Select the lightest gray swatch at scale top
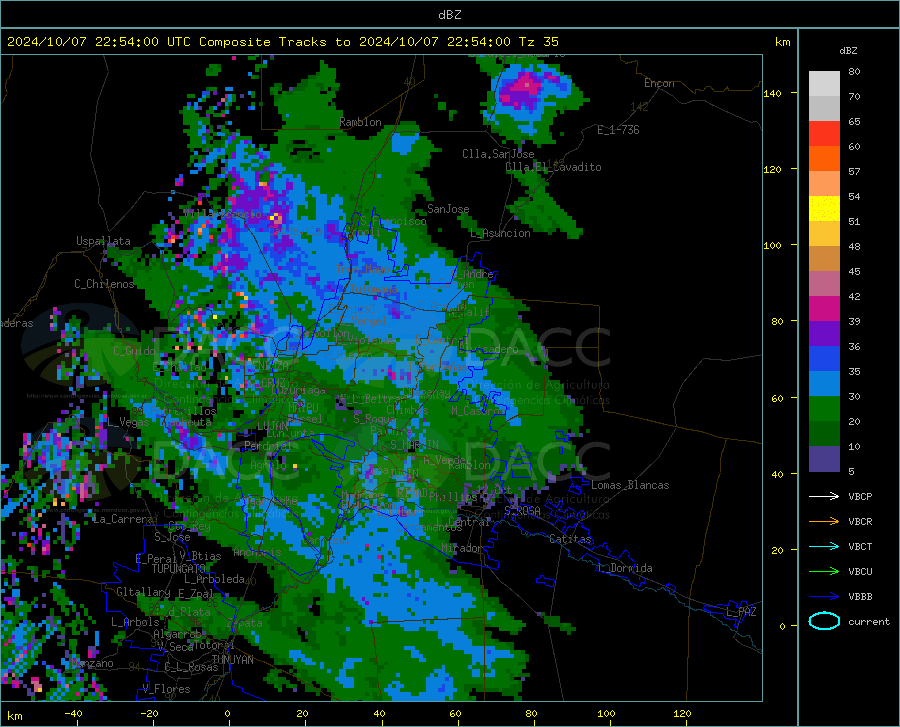 coord(824,83)
